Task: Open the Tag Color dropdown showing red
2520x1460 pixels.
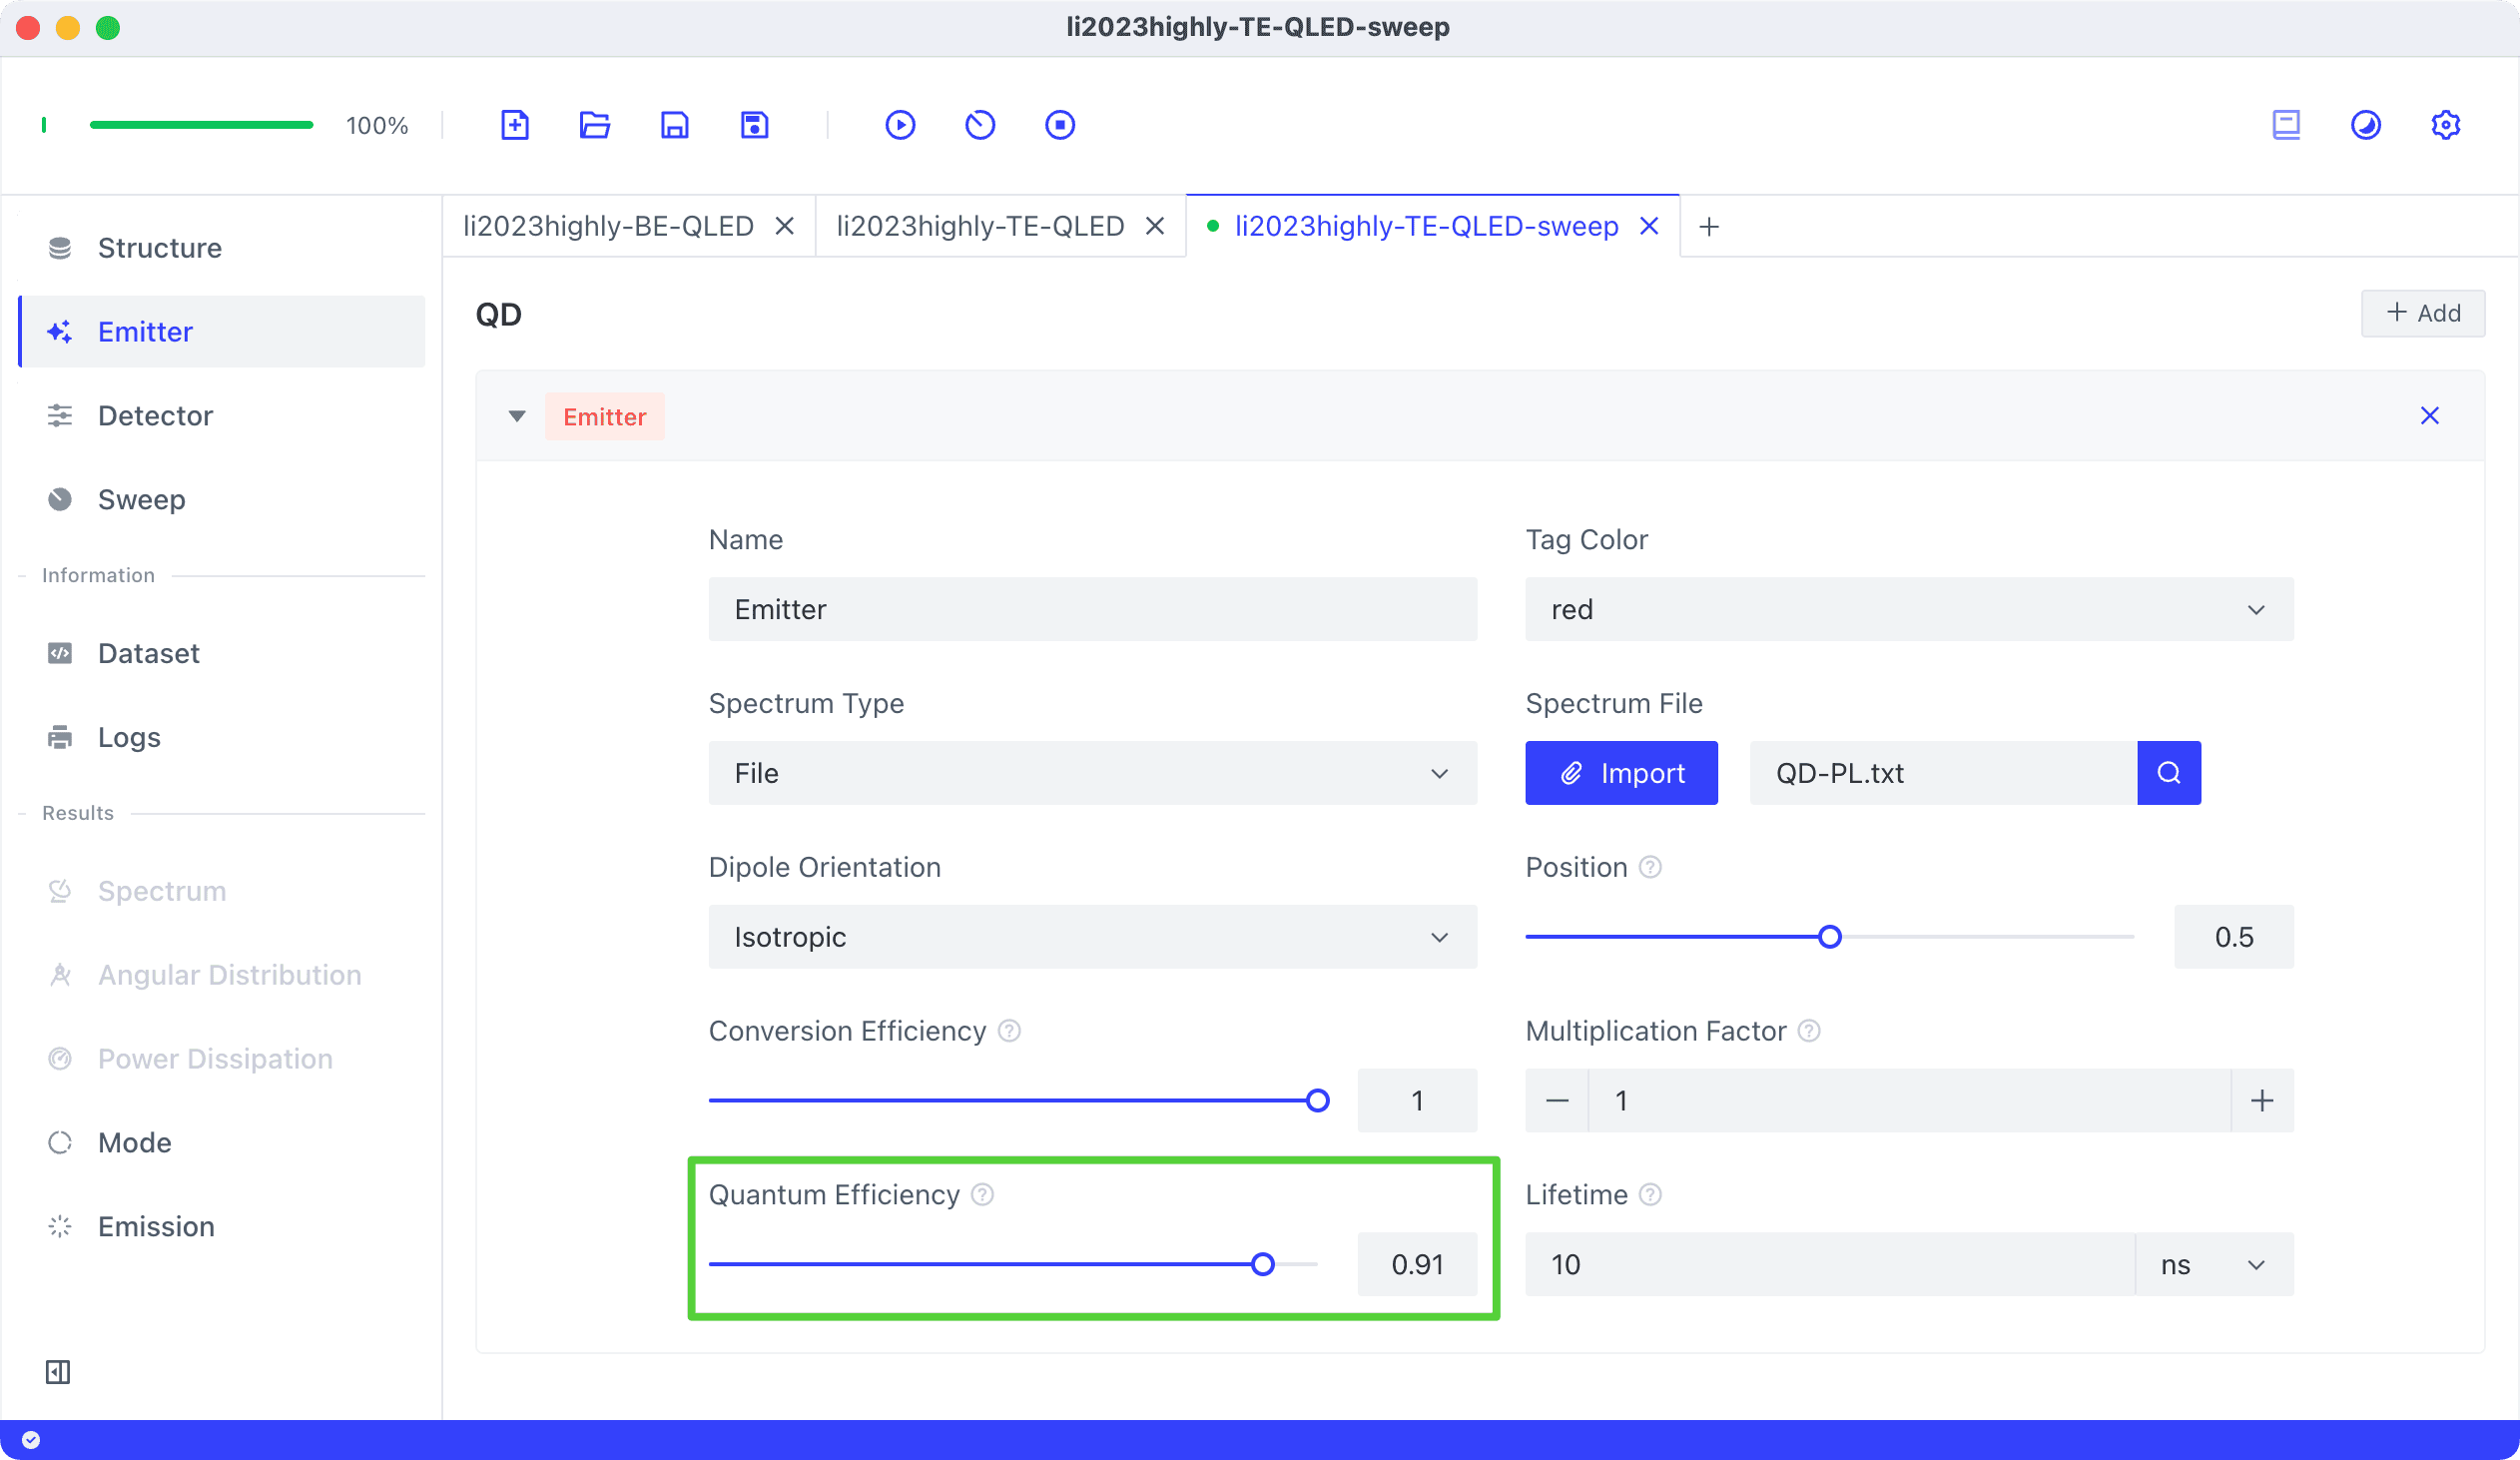Action: (x=1909, y=609)
